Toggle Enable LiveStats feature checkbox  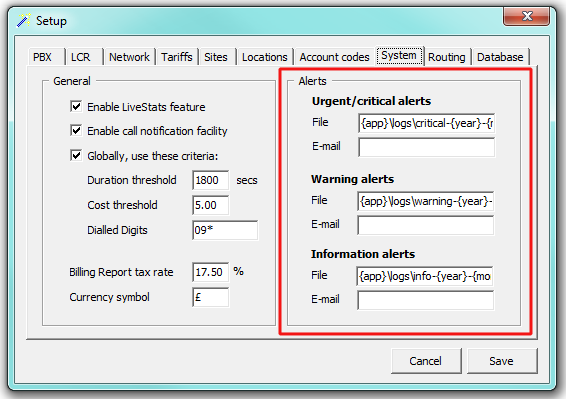pyautogui.click(x=76, y=106)
